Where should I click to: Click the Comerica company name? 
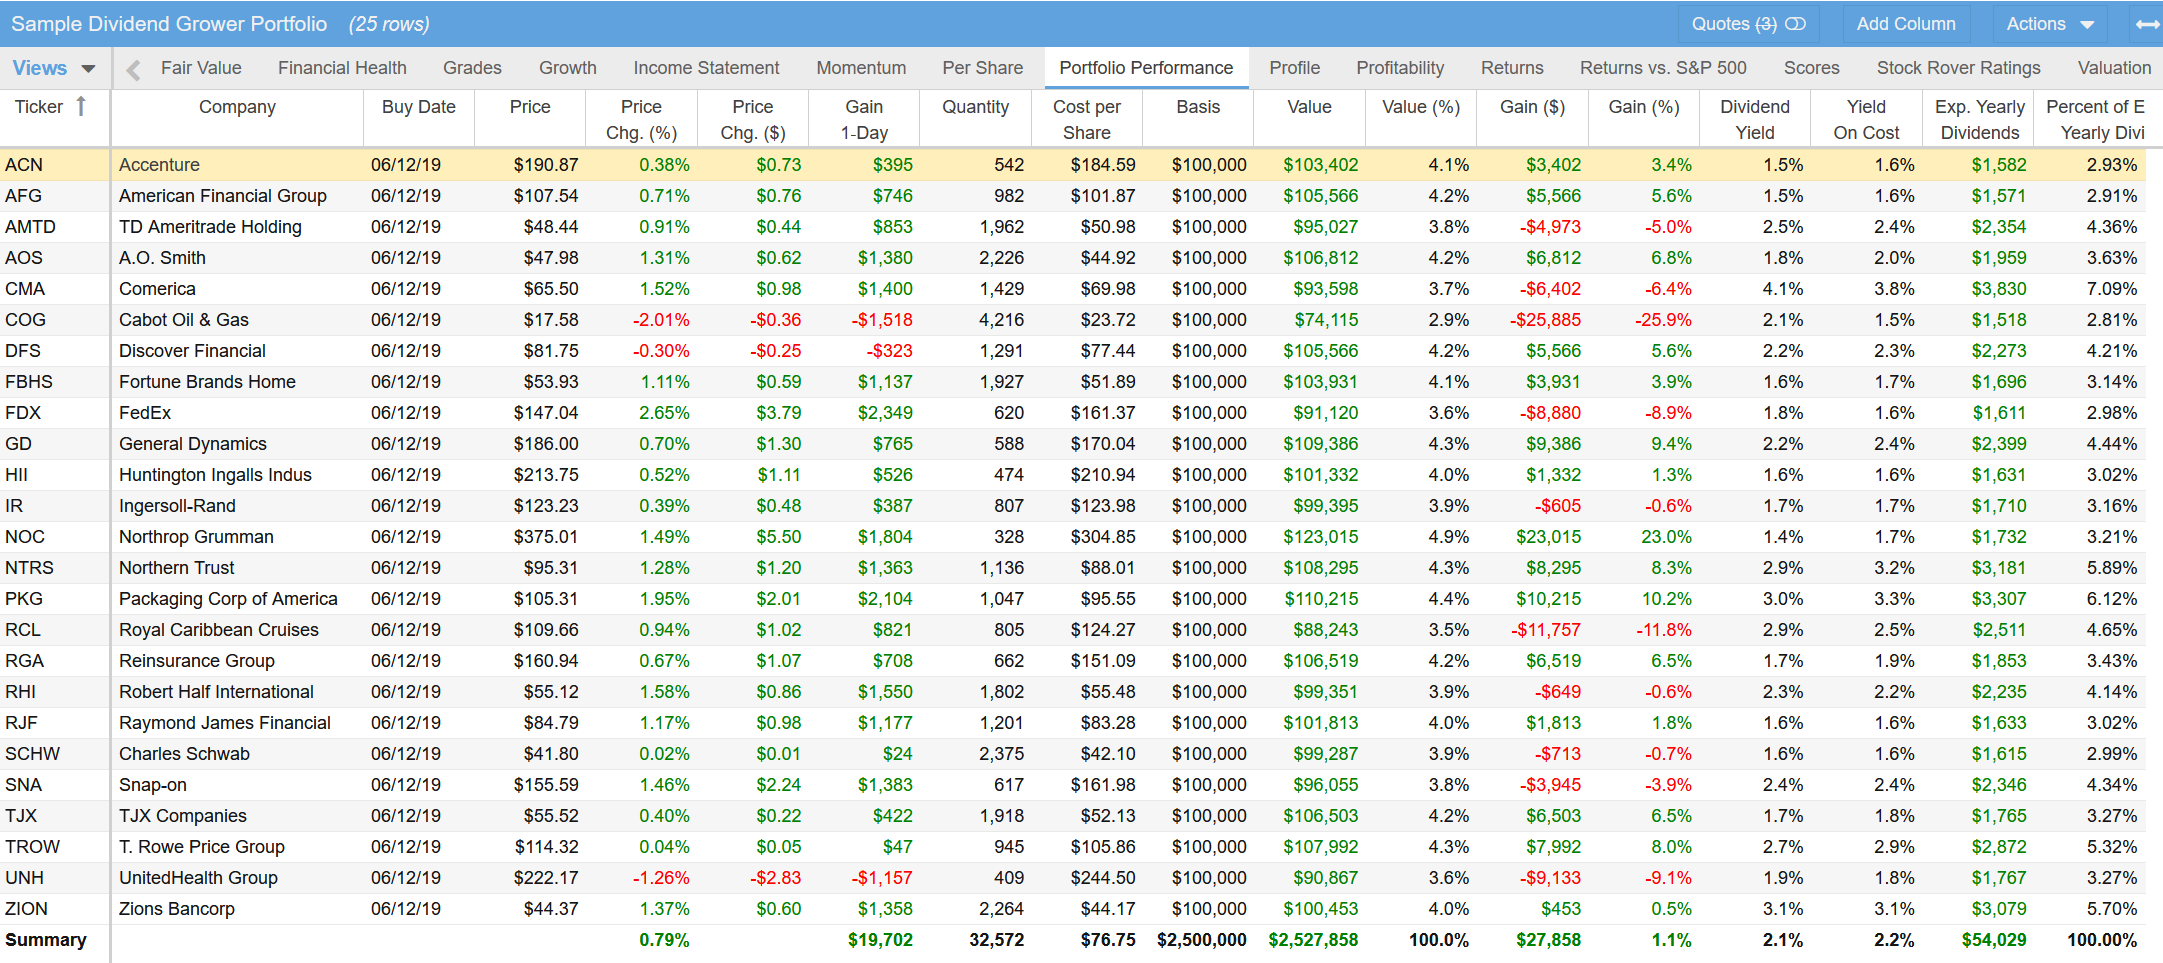157,289
